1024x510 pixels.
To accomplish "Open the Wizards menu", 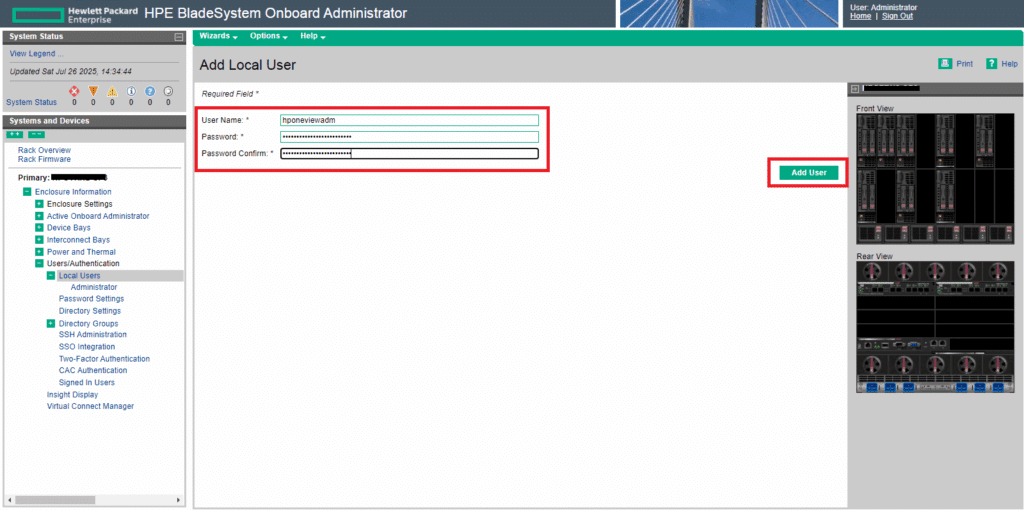I will tap(219, 37).
